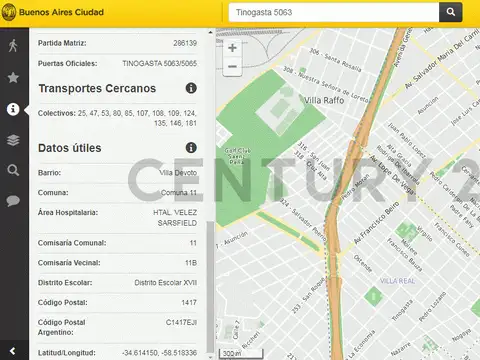Screen dimensions: 480x360
Task: Click the Transportes Cercanos heading
Action: (97, 88)
